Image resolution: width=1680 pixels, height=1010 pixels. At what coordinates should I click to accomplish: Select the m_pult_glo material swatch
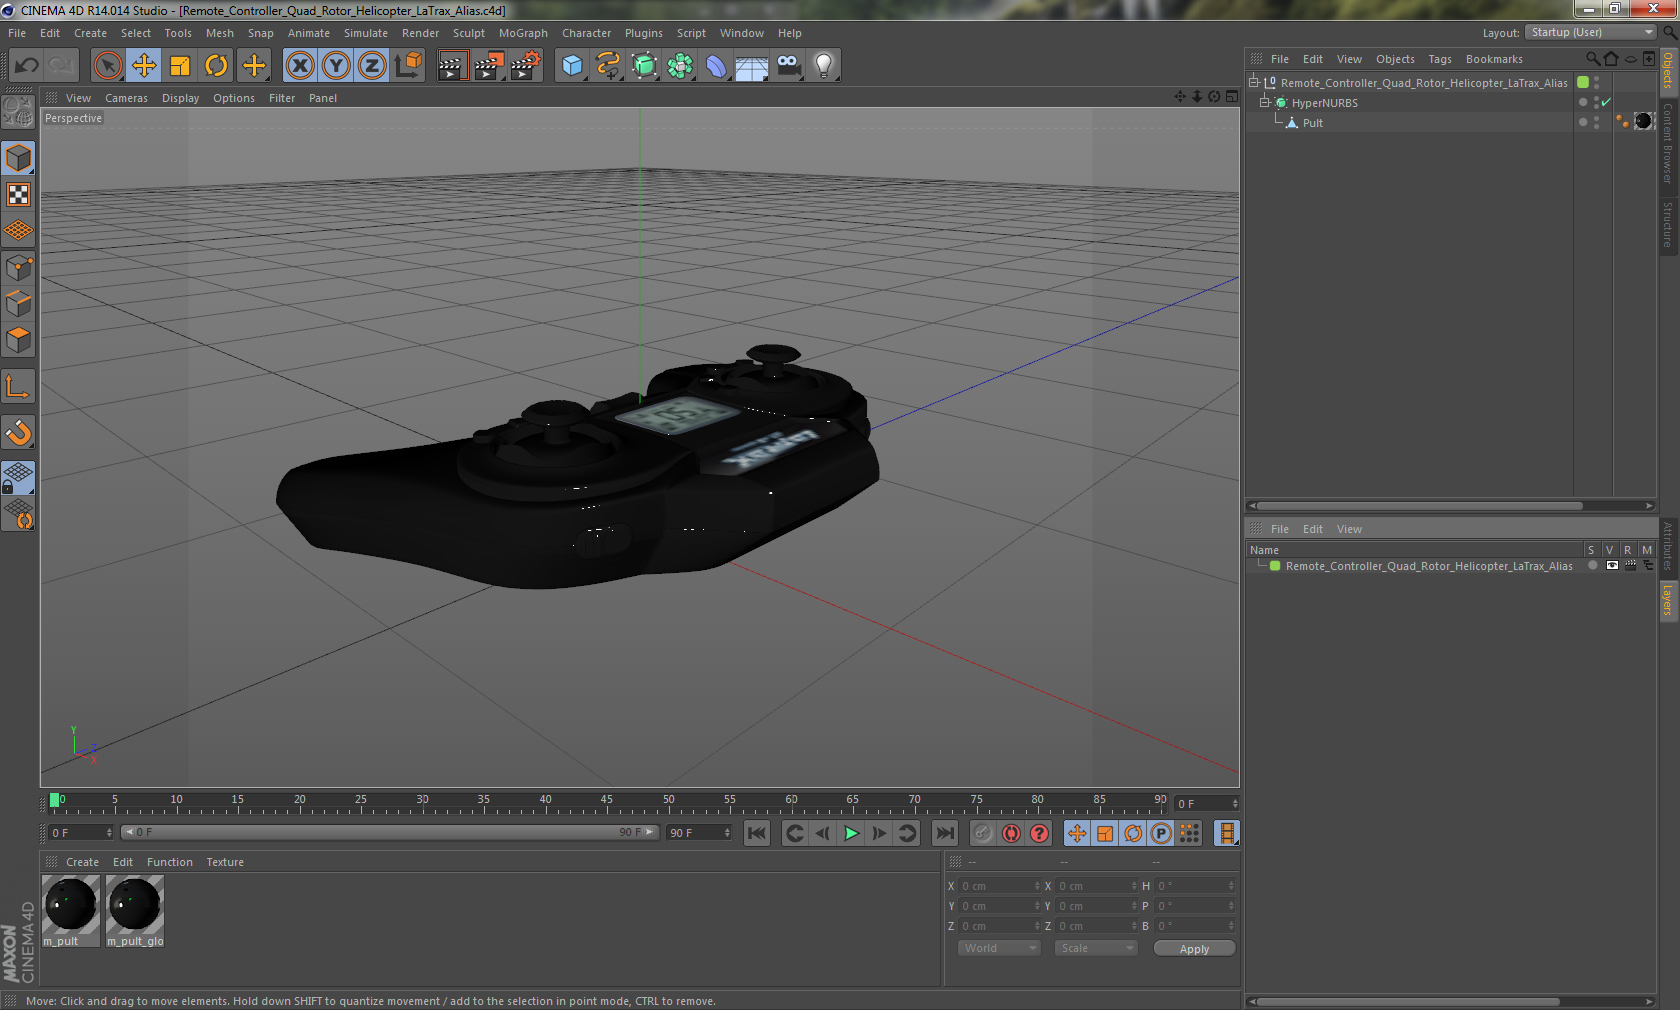pyautogui.click(x=135, y=910)
